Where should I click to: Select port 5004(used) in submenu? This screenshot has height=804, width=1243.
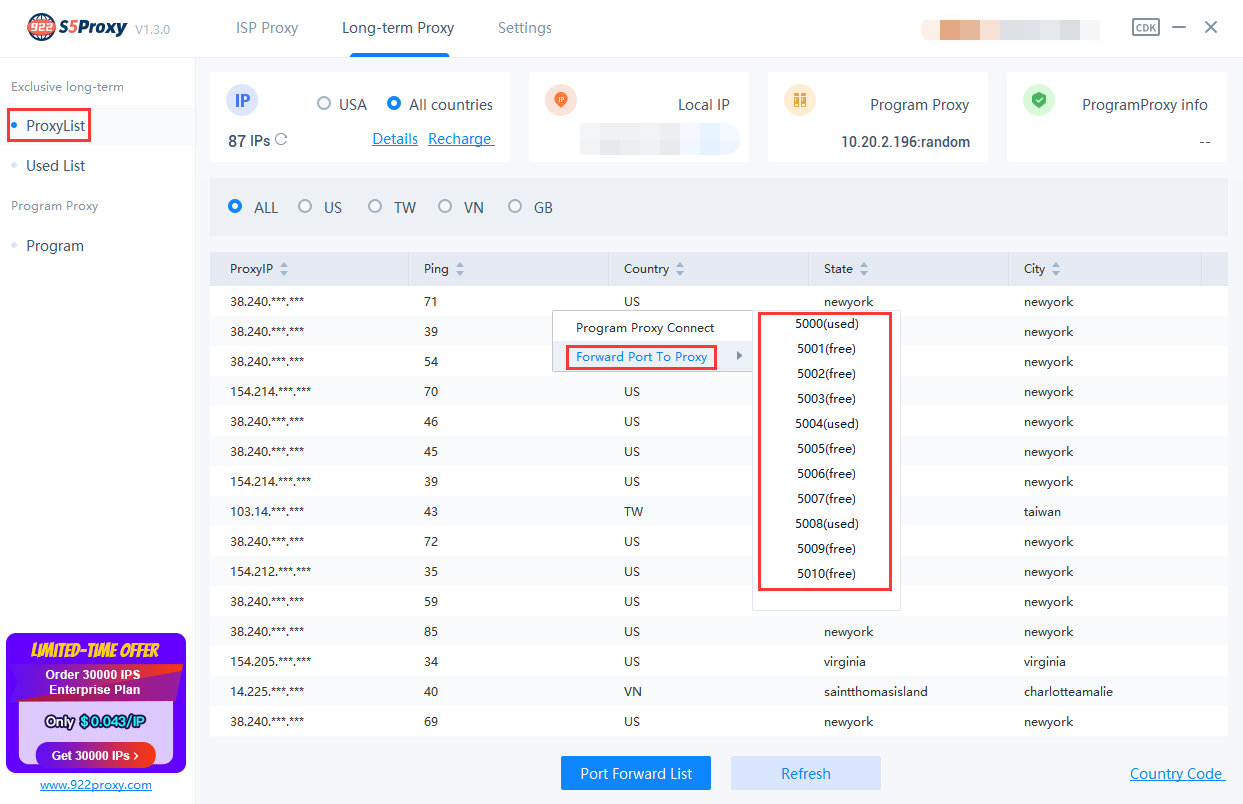pyautogui.click(x=826, y=424)
